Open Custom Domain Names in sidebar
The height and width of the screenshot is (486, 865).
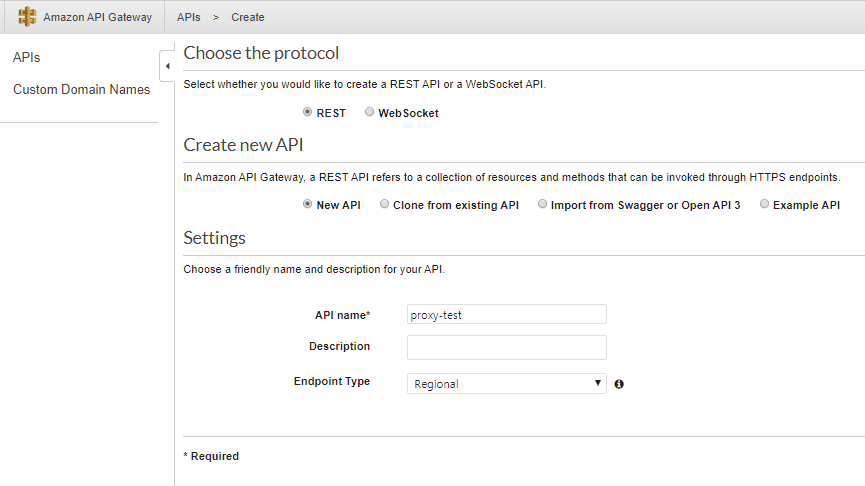click(x=82, y=89)
